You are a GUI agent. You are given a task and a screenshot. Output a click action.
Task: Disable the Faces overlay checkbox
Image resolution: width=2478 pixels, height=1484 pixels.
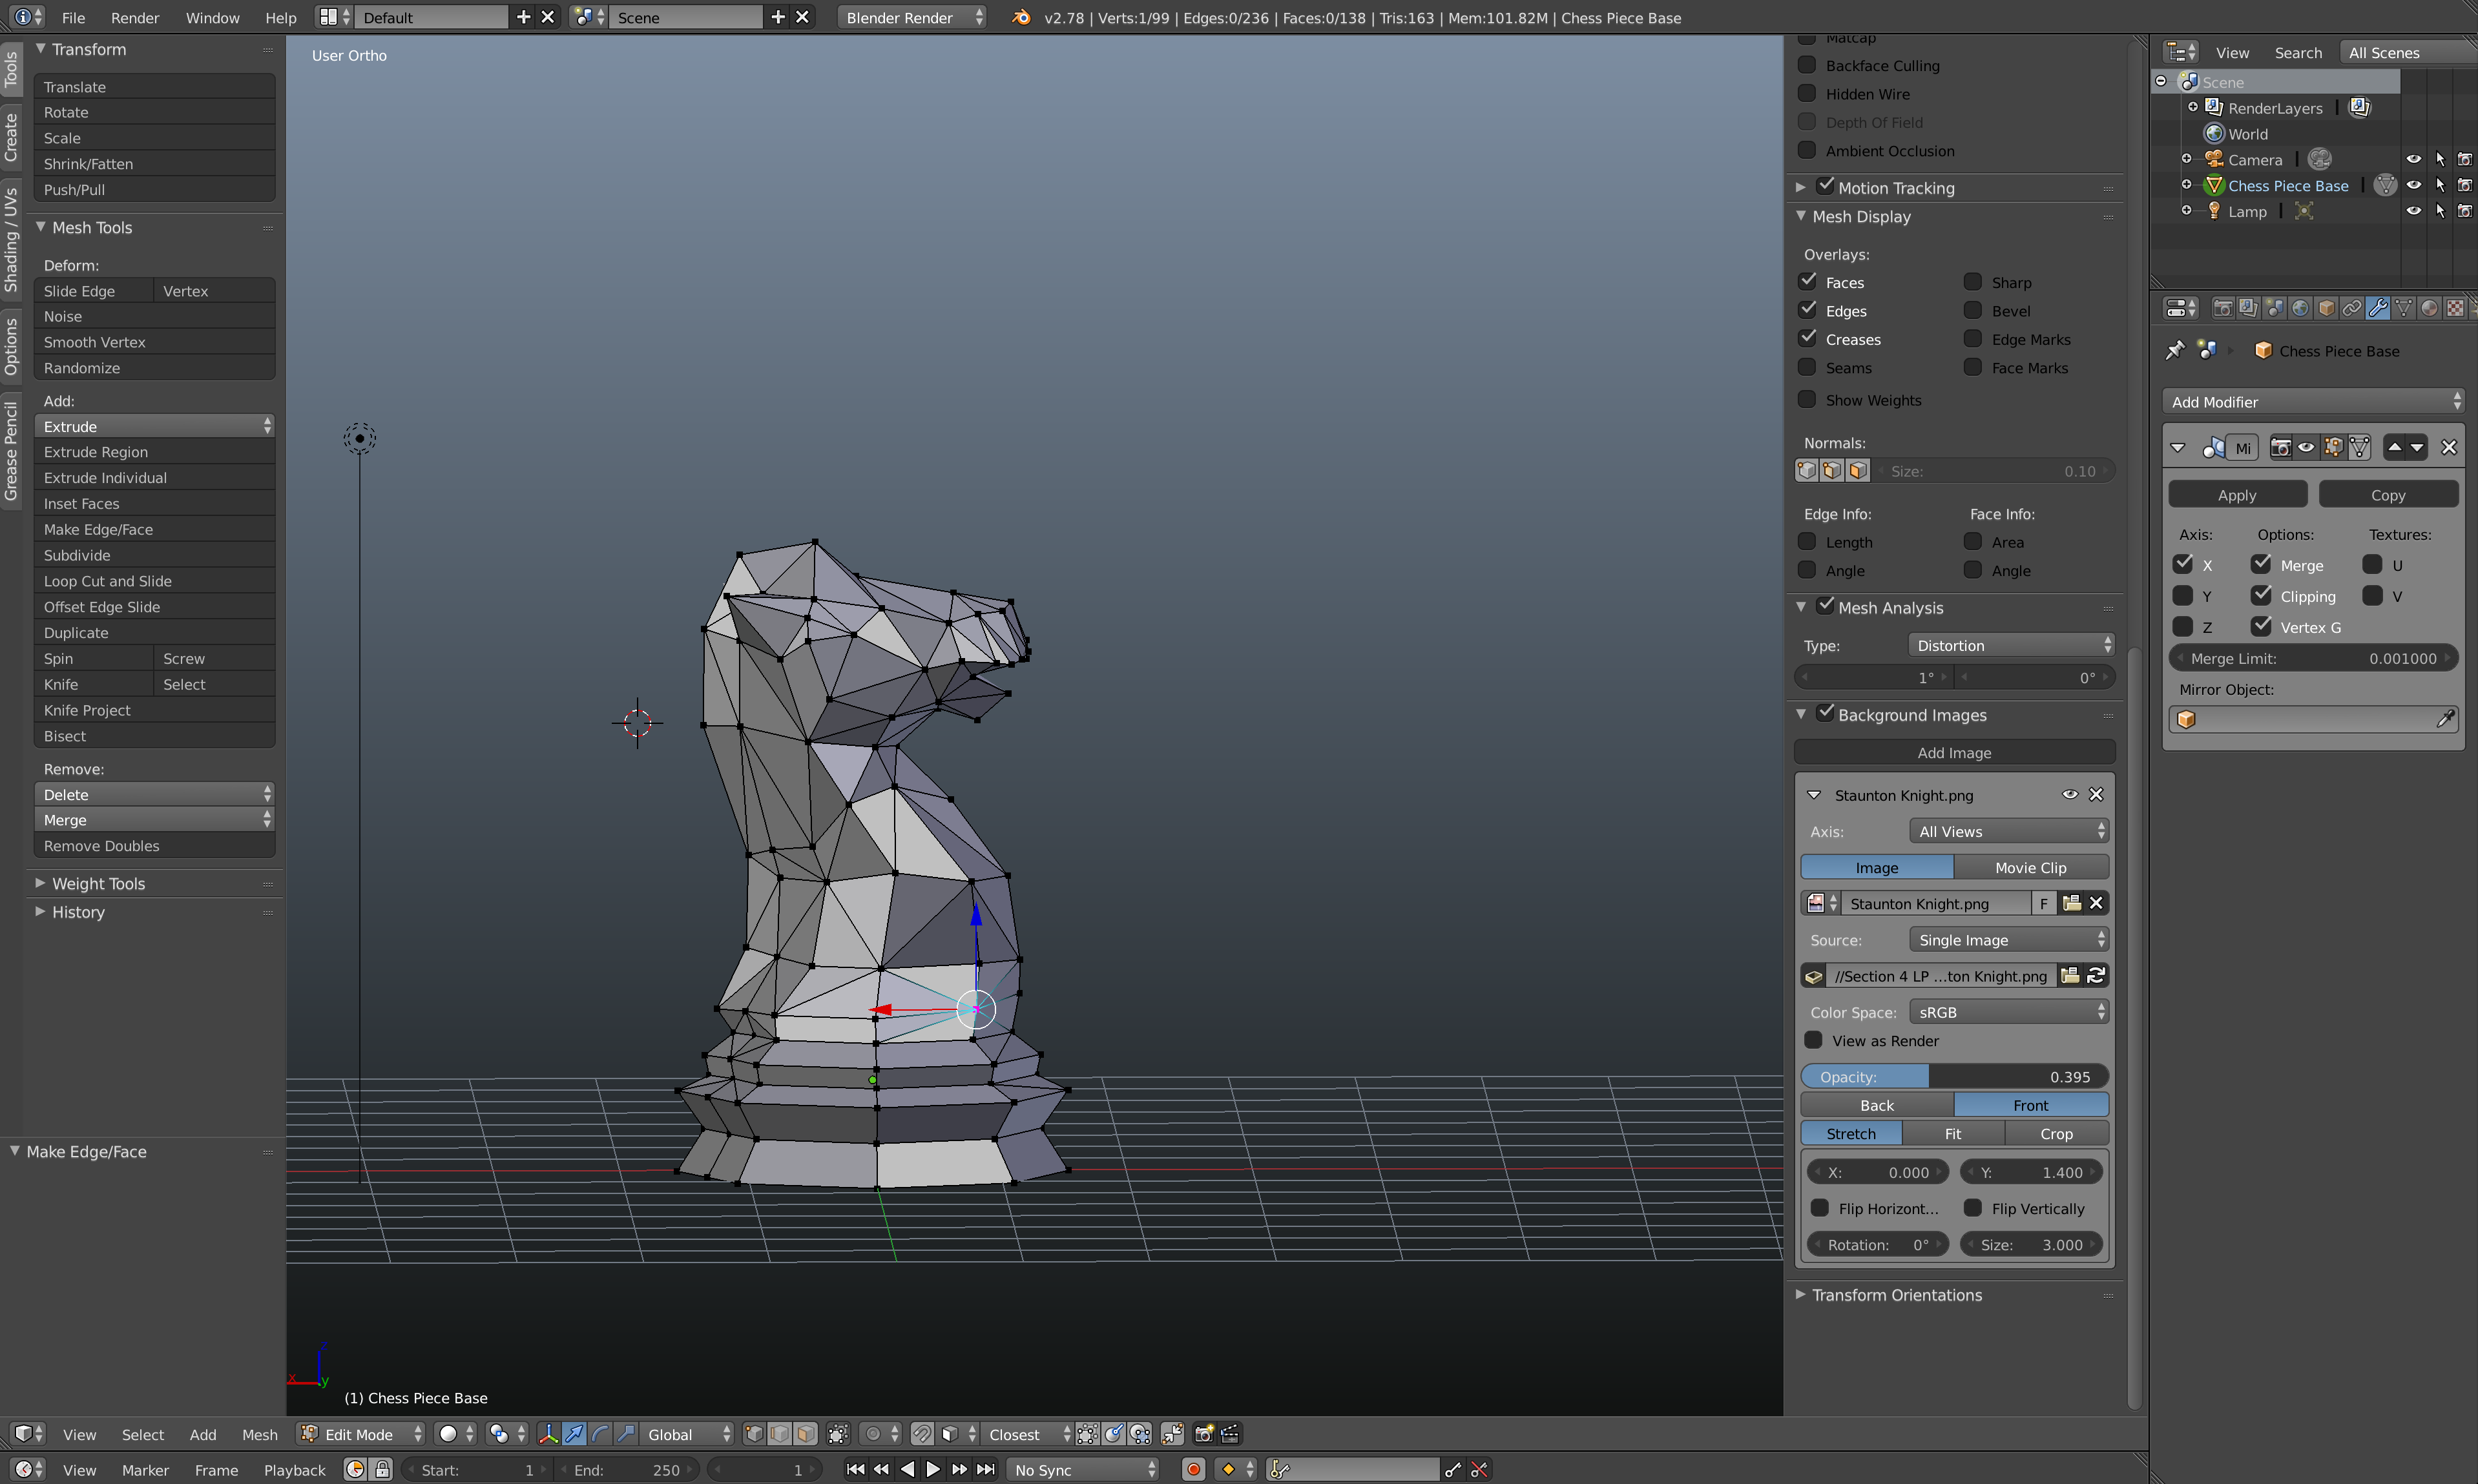point(1807,282)
